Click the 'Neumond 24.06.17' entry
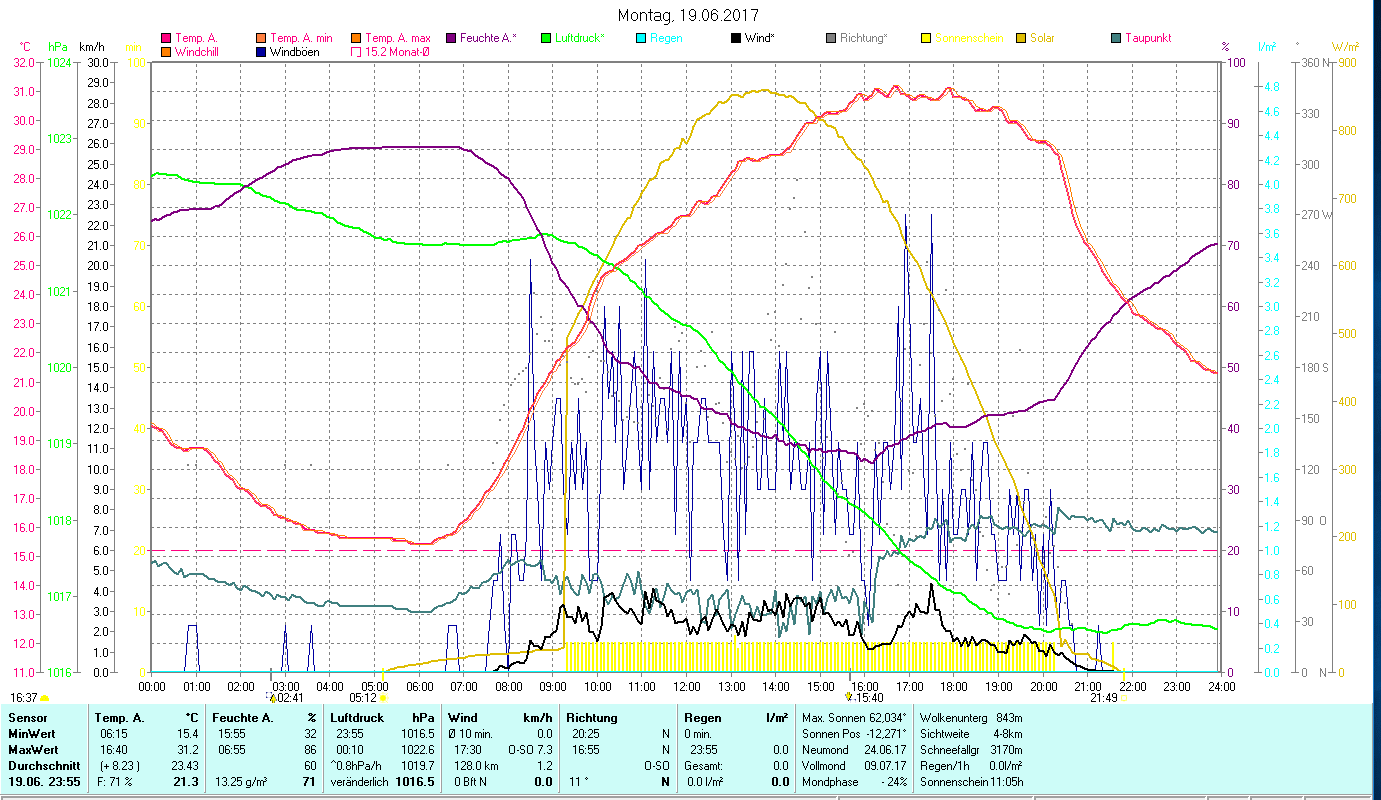Viewport: 1381px width, 800px height. click(853, 749)
